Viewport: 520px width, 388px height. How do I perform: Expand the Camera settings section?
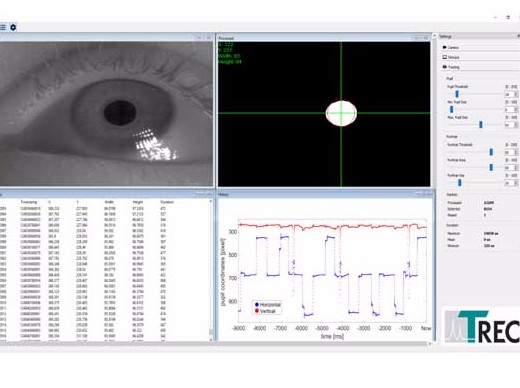click(480, 47)
